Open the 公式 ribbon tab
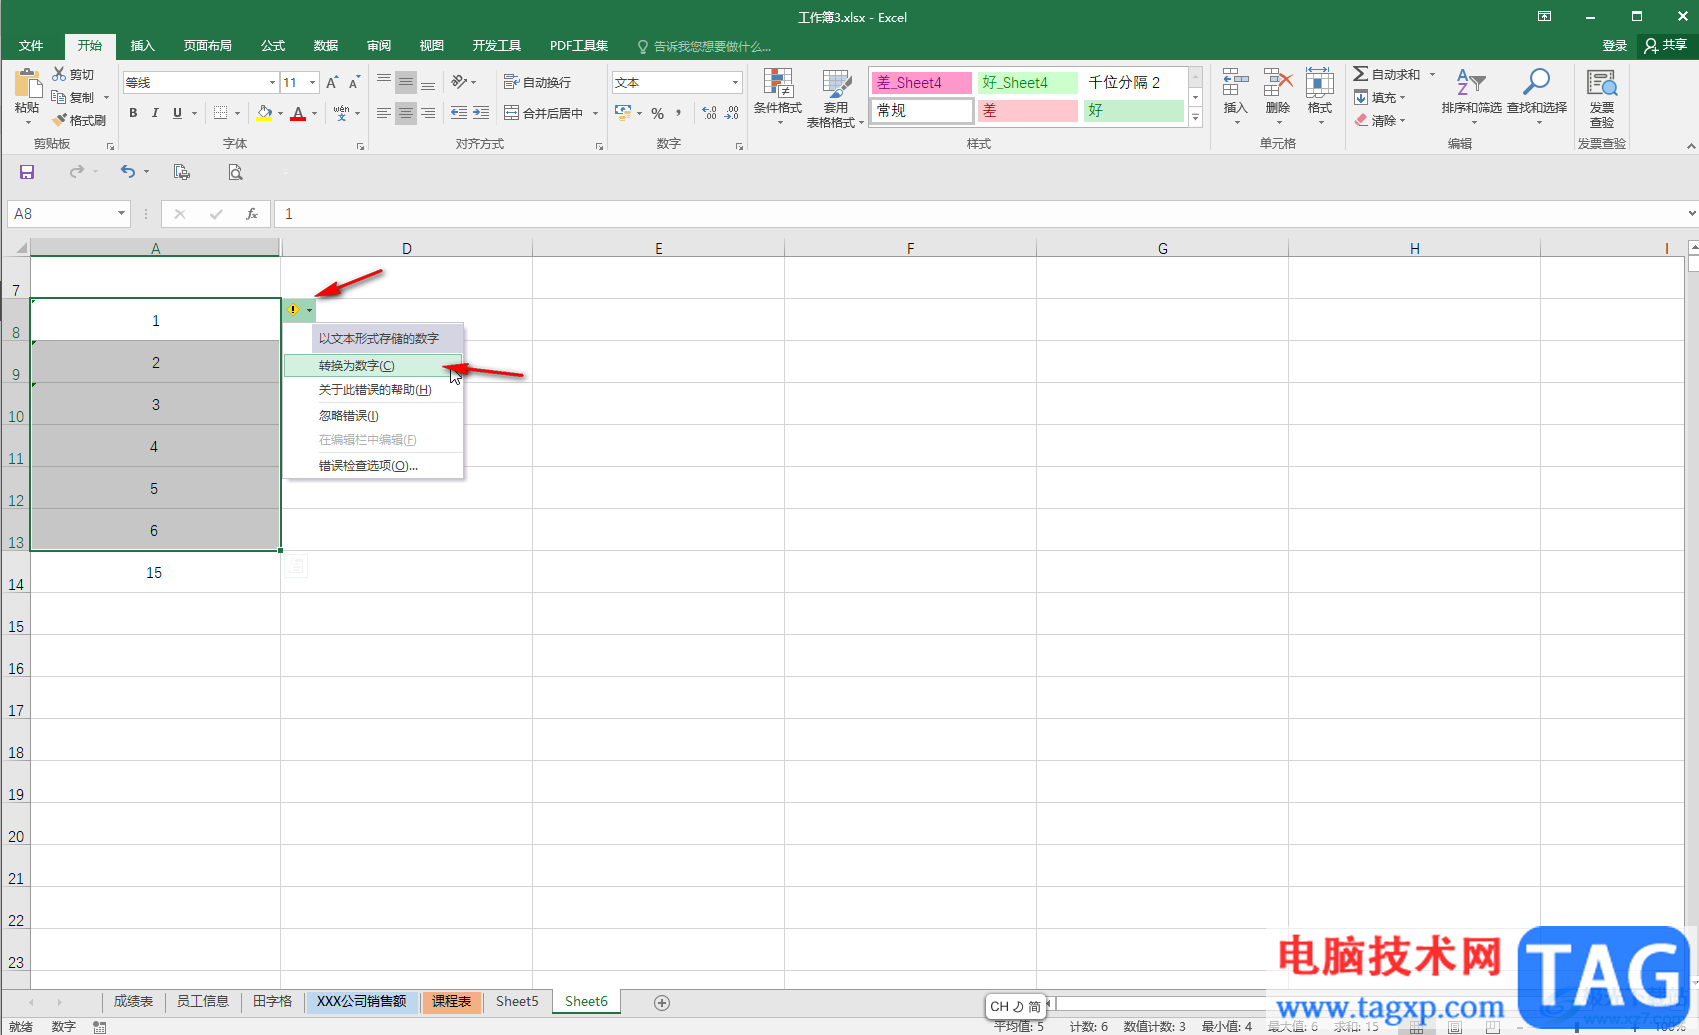The image size is (1699, 1035). point(273,46)
